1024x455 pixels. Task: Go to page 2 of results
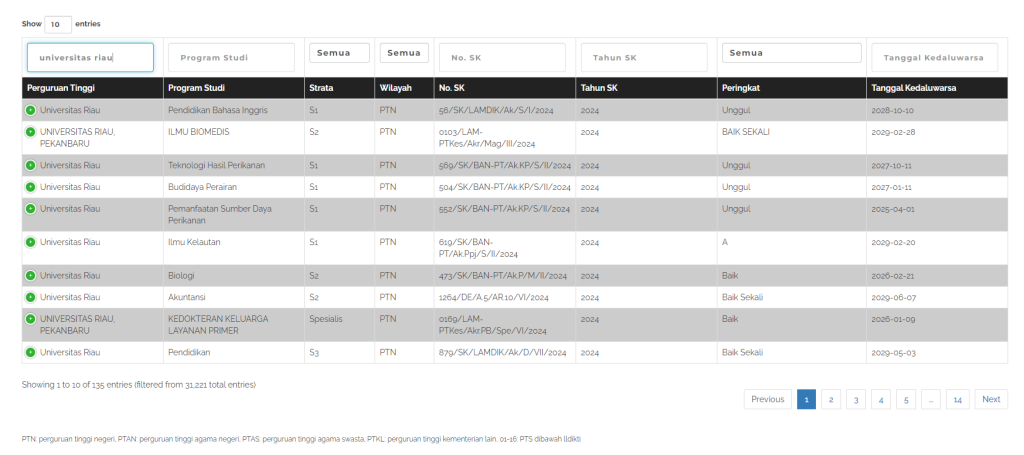(x=830, y=399)
